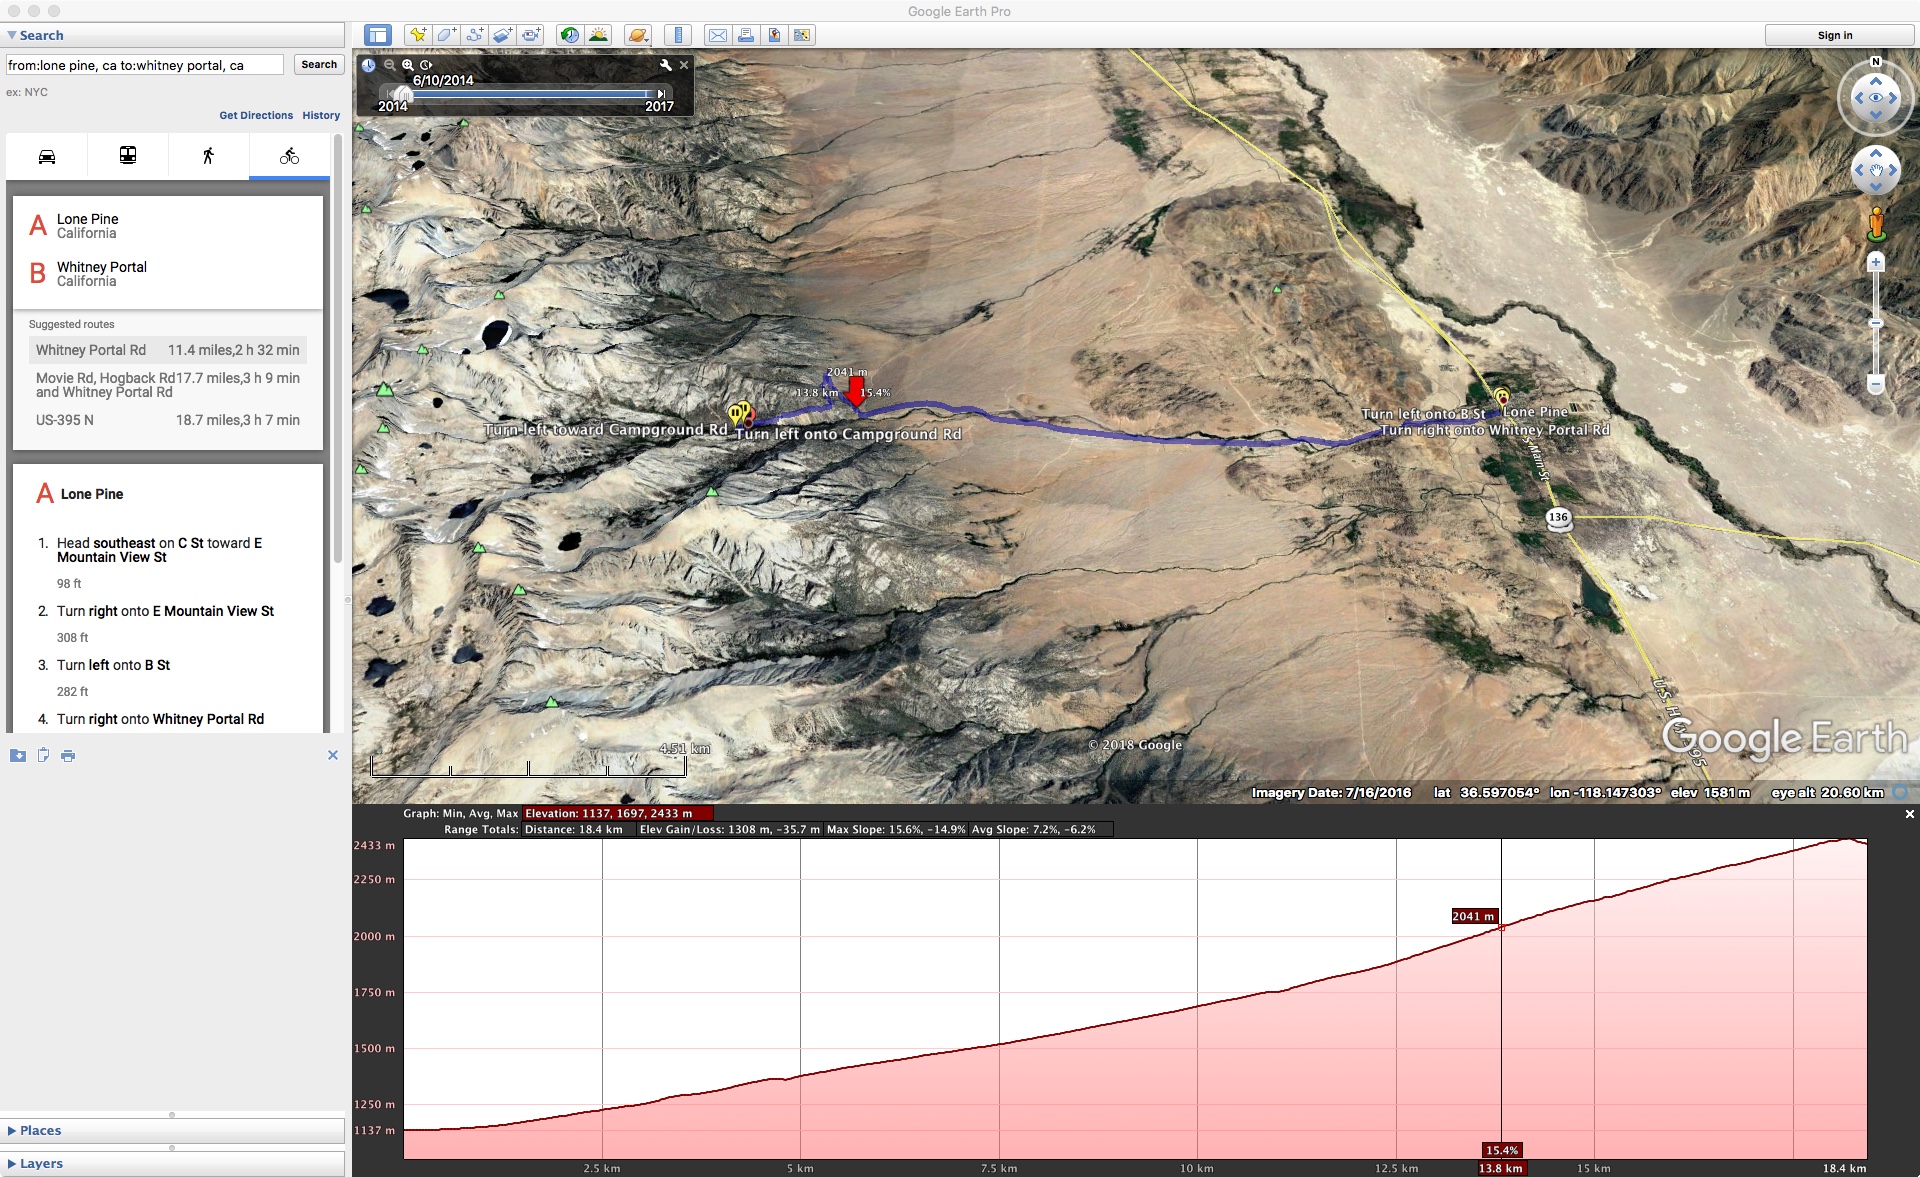Expand the Layers panel
Image resolution: width=1920 pixels, height=1177 pixels.
point(40,1163)
